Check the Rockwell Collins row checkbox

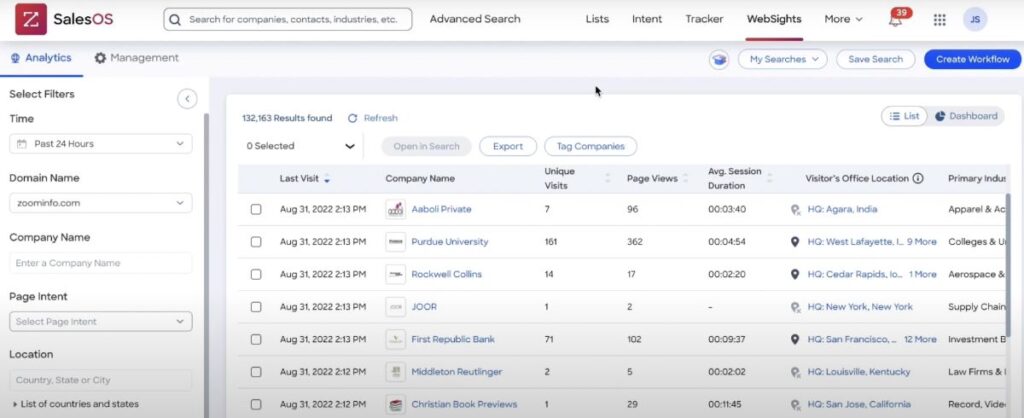[256, 274]
